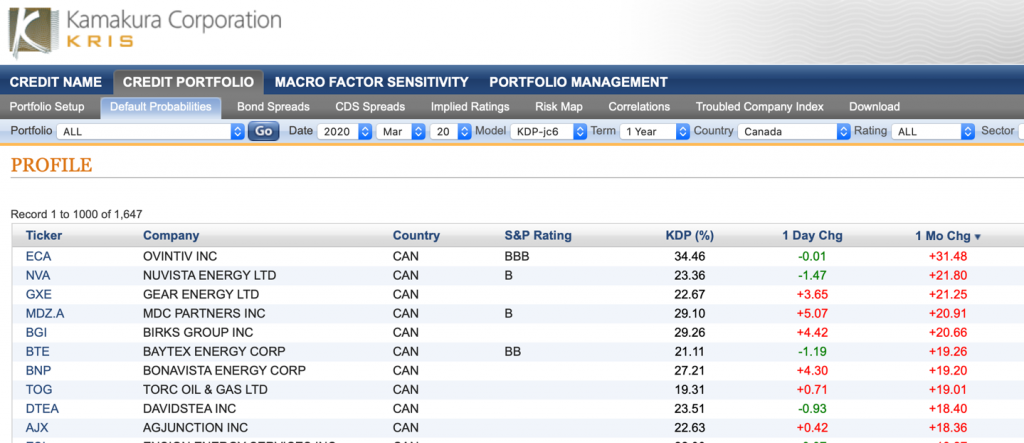Select AGJUNCTION INC company name

(x=195, y=428)
